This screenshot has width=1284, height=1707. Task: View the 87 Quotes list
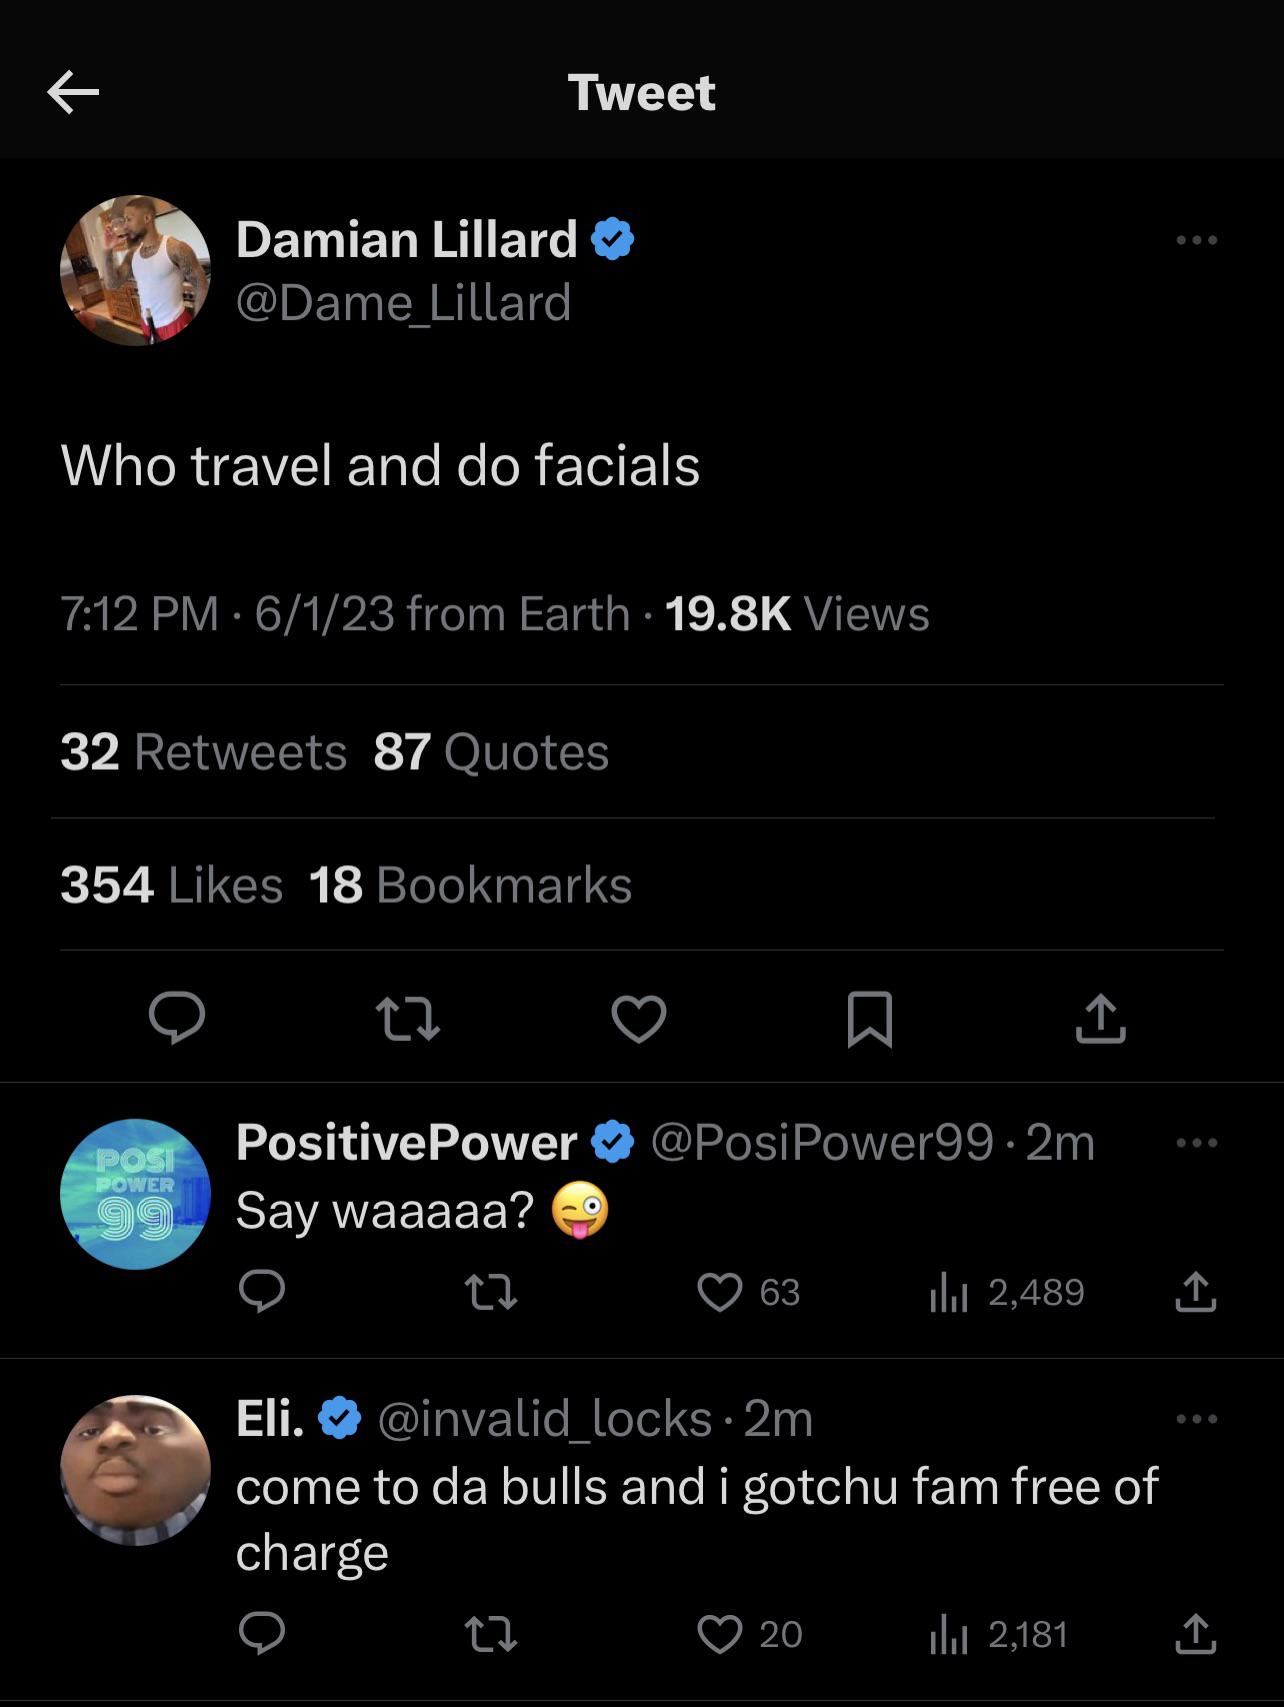point(491,752)
